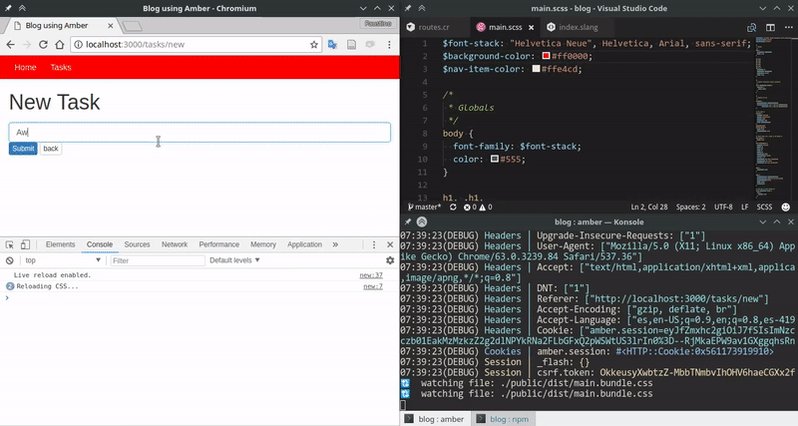Click the console Filter field
This screenshot has width=798, height=426.
click(x=158, y=261)
